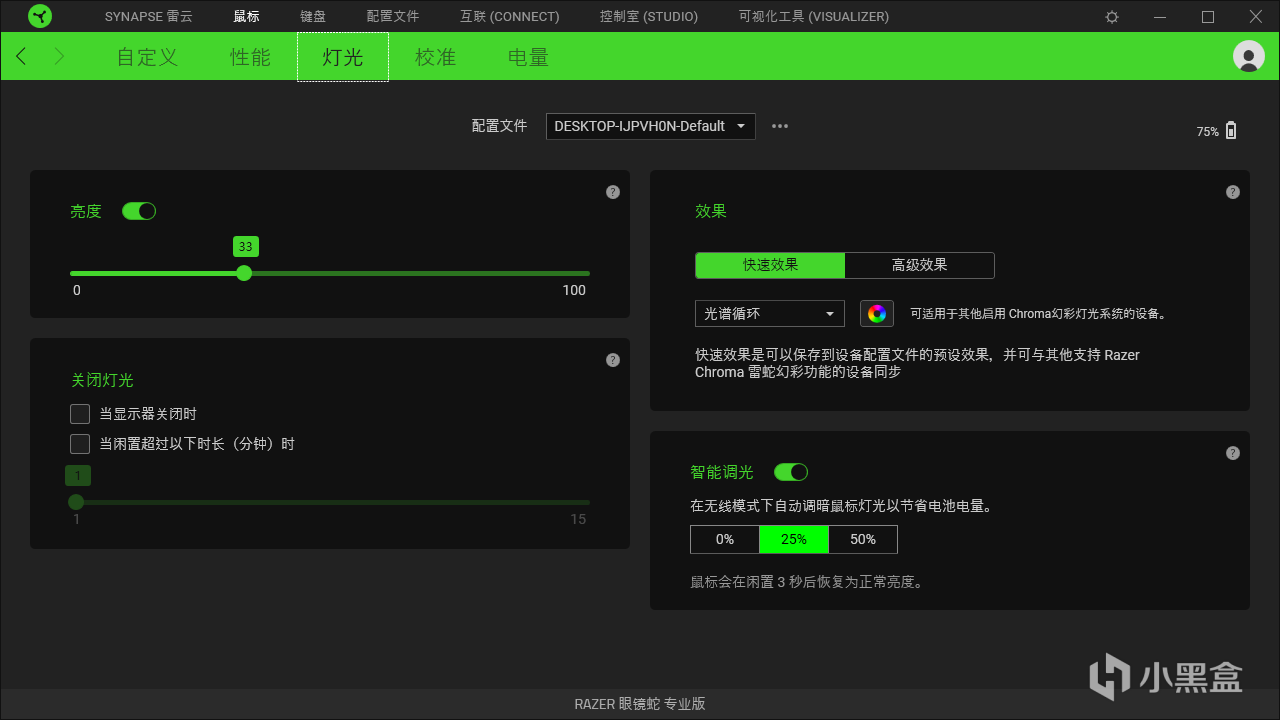Select 25% smart dimming level
Screen dimensions: 1280x720
794,540
